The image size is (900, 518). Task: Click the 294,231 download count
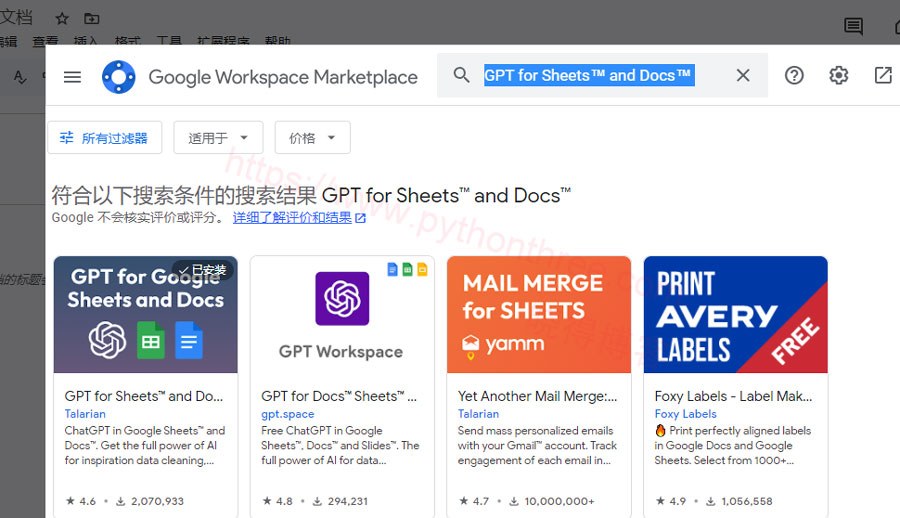point(340,501)
